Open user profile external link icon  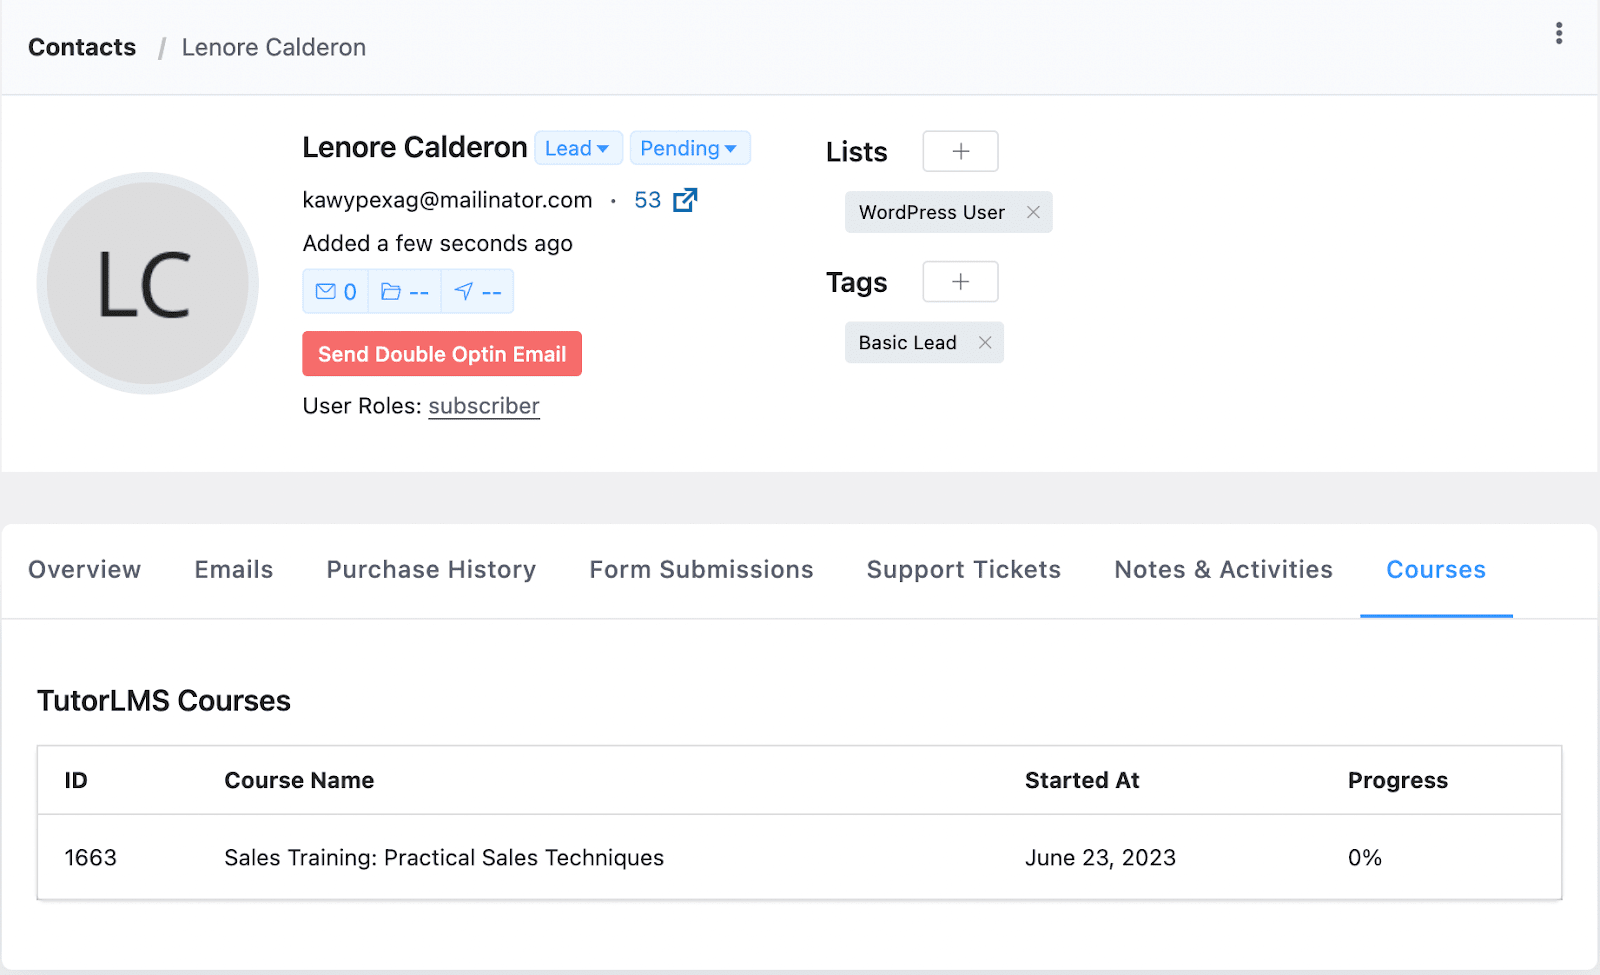click(x=685, y=200)
